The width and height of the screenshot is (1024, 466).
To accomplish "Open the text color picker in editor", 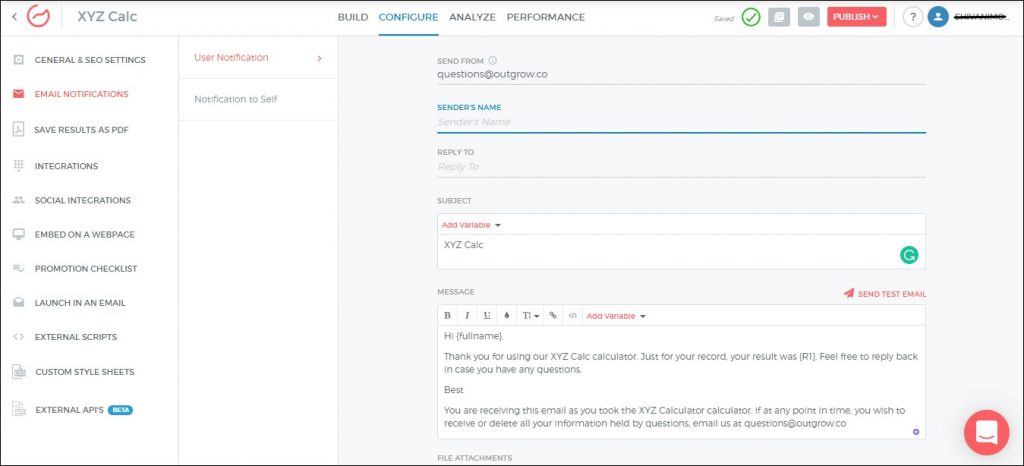I will point(507,316).
